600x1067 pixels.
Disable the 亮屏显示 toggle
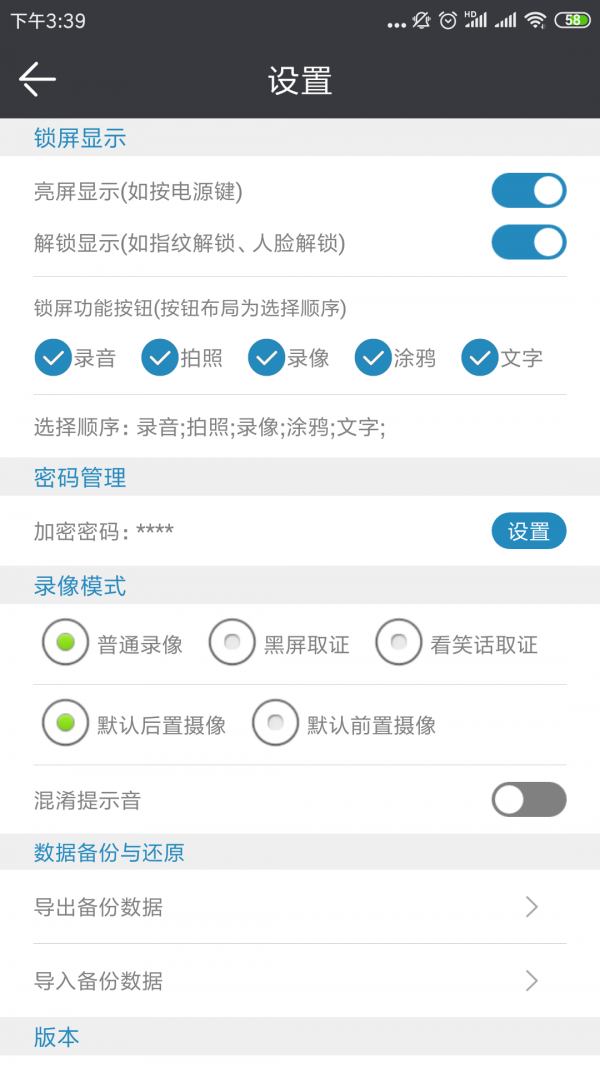click(x=528, y=190)
